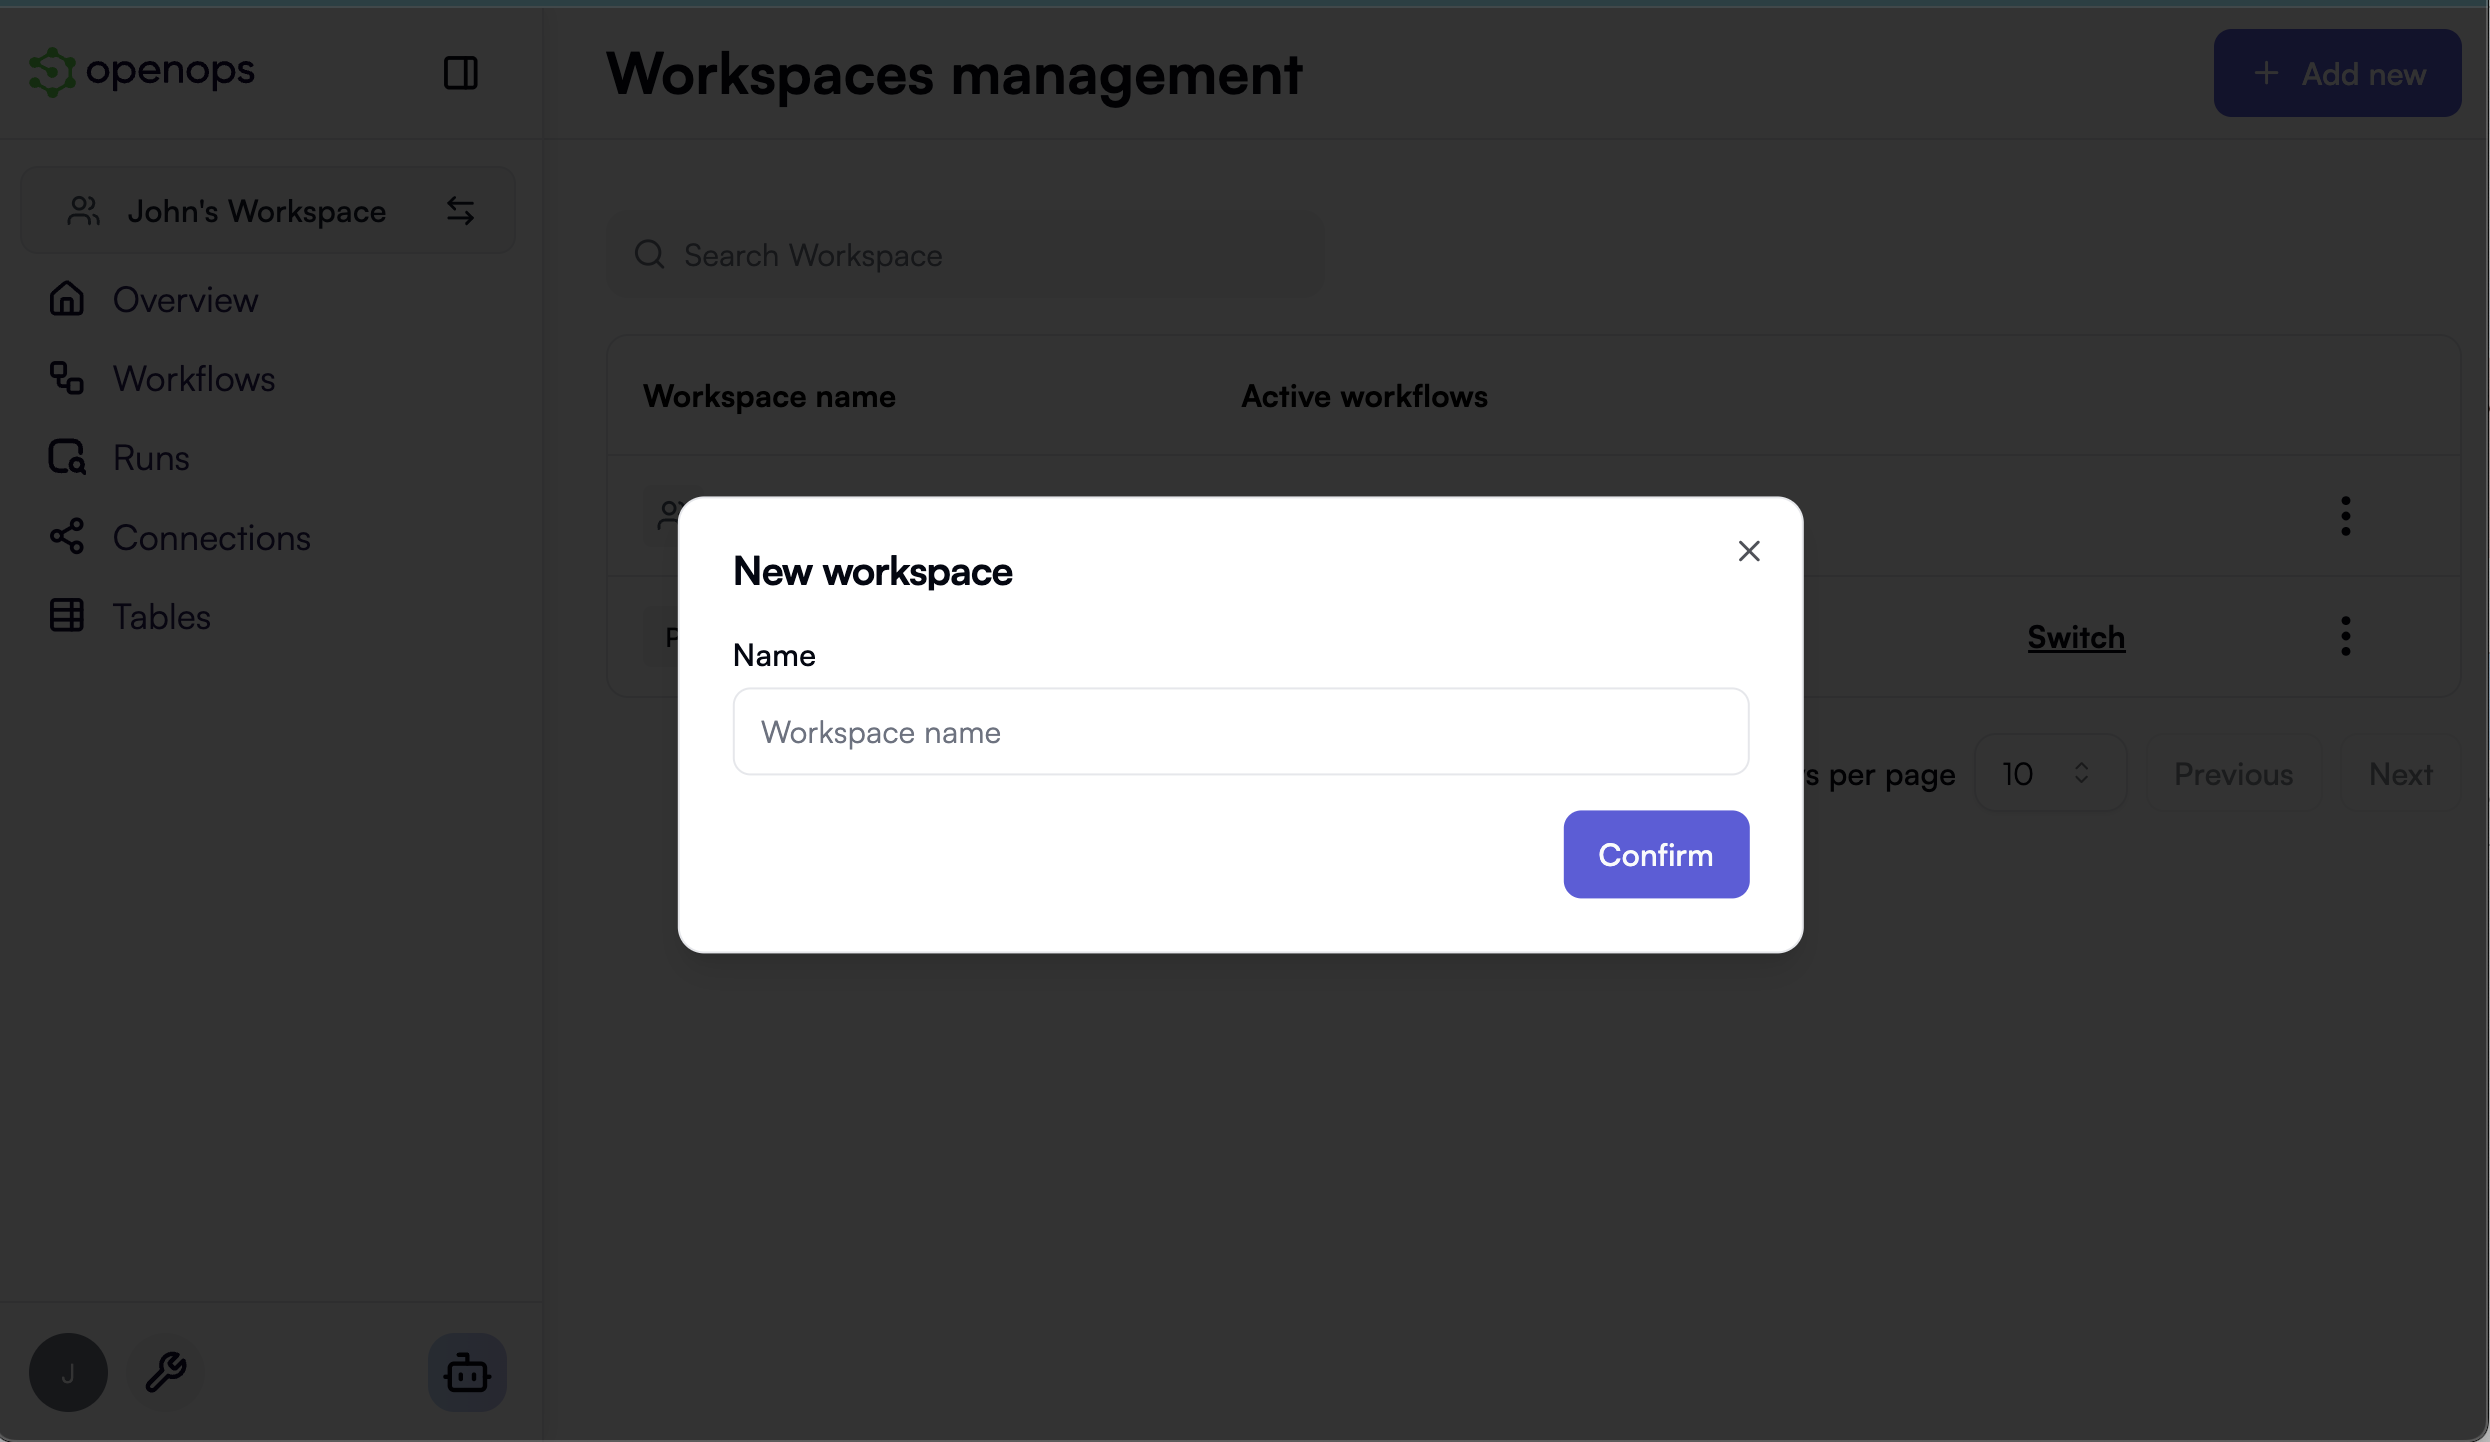Image resolution: width=2490 pixels, height=1442 pixels.
Task: Select the Workflows sidebar icon
Action: point(64,378)
